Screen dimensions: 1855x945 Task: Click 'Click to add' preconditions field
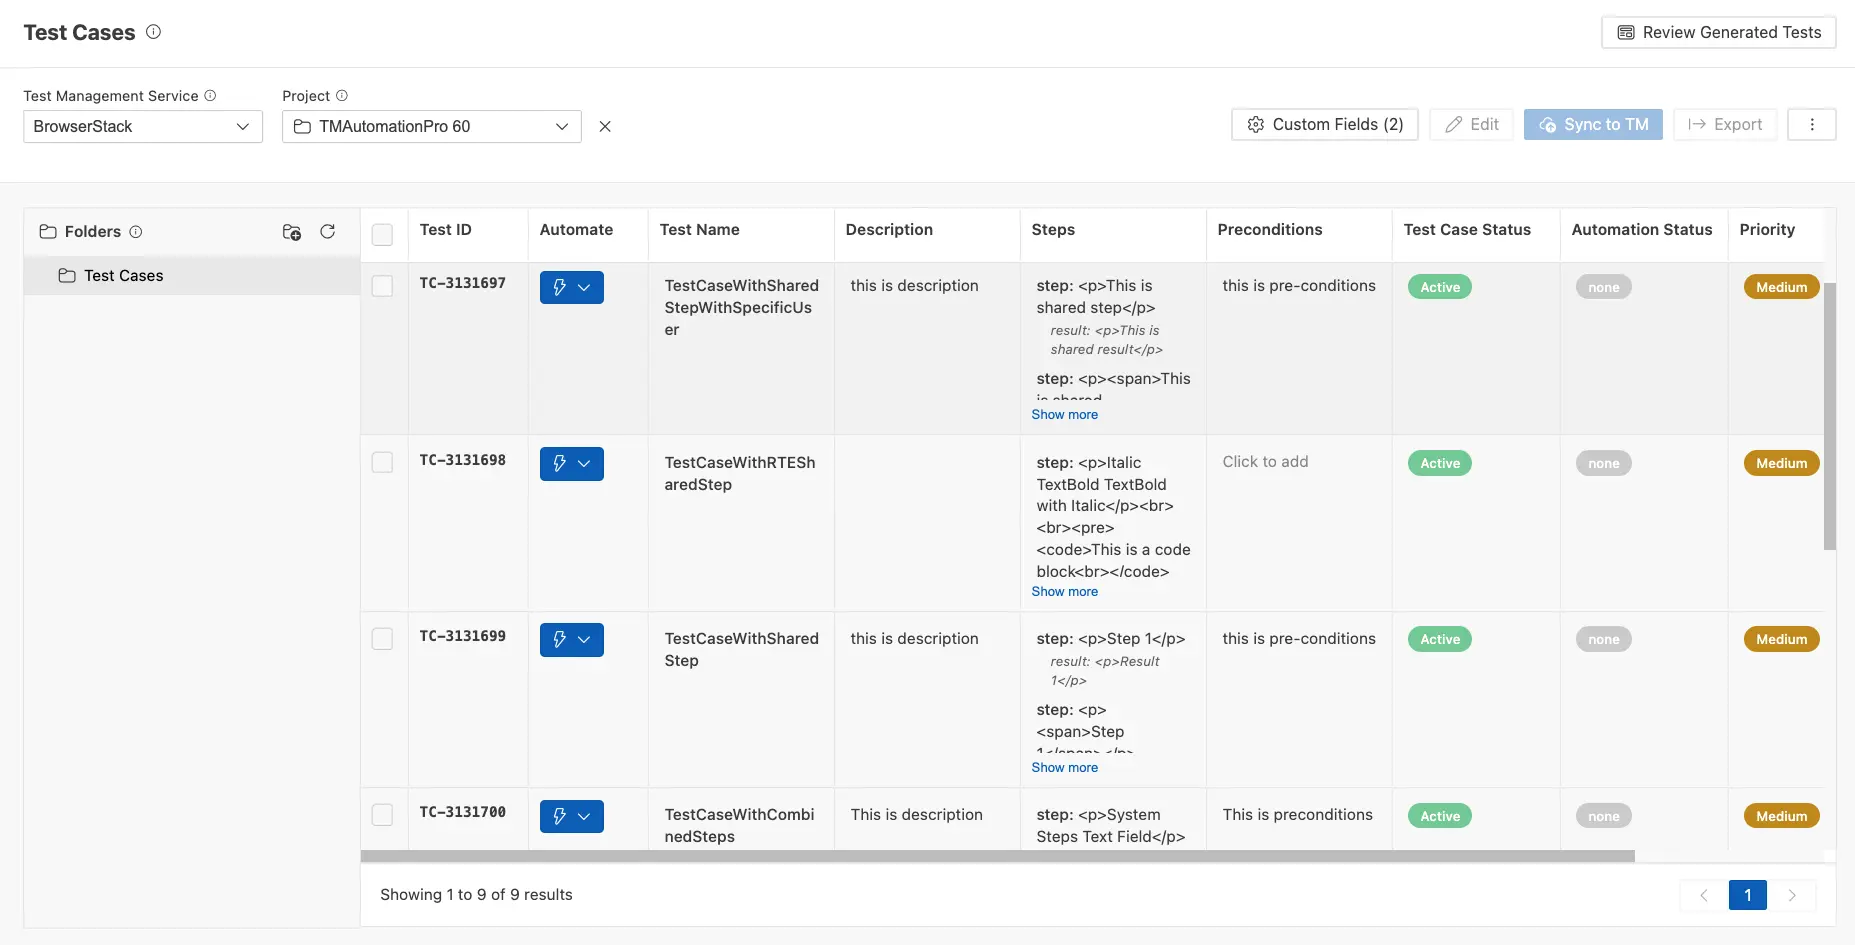pos(1264,461)
